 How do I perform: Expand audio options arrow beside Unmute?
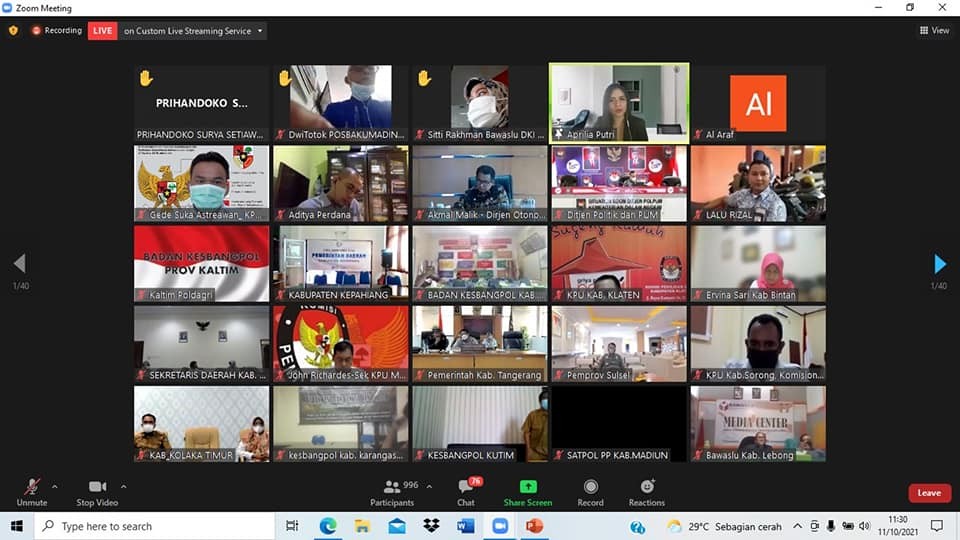coord(54,487)
